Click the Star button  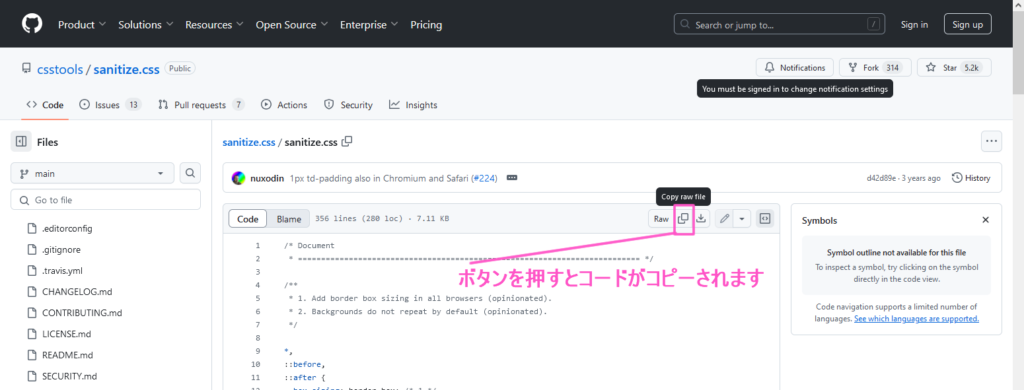click(954, 67)
